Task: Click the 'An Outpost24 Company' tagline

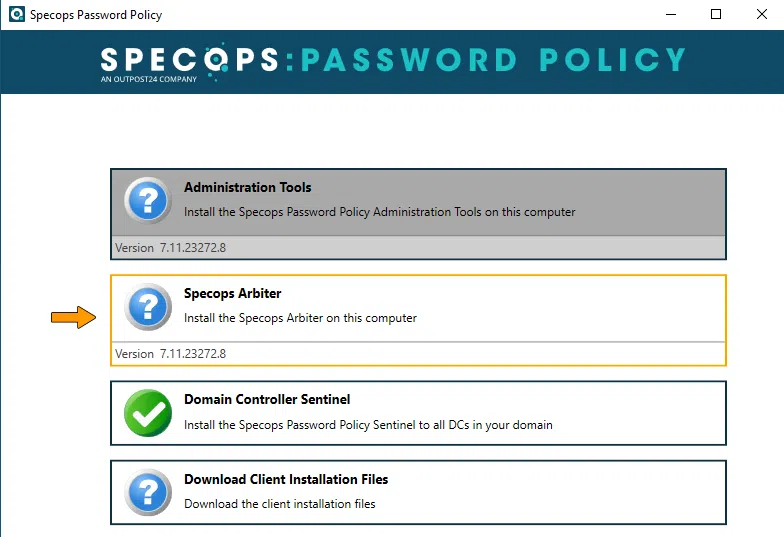Action: pos(149,79)
